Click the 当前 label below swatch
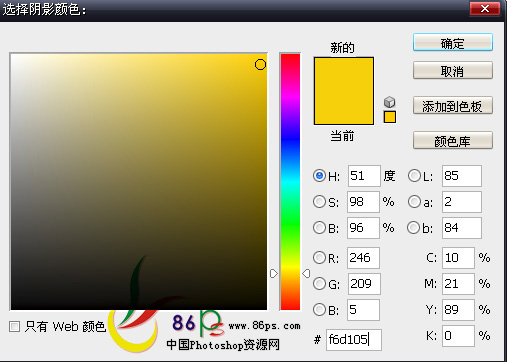507x362 pixels. [x=342, y=136]
